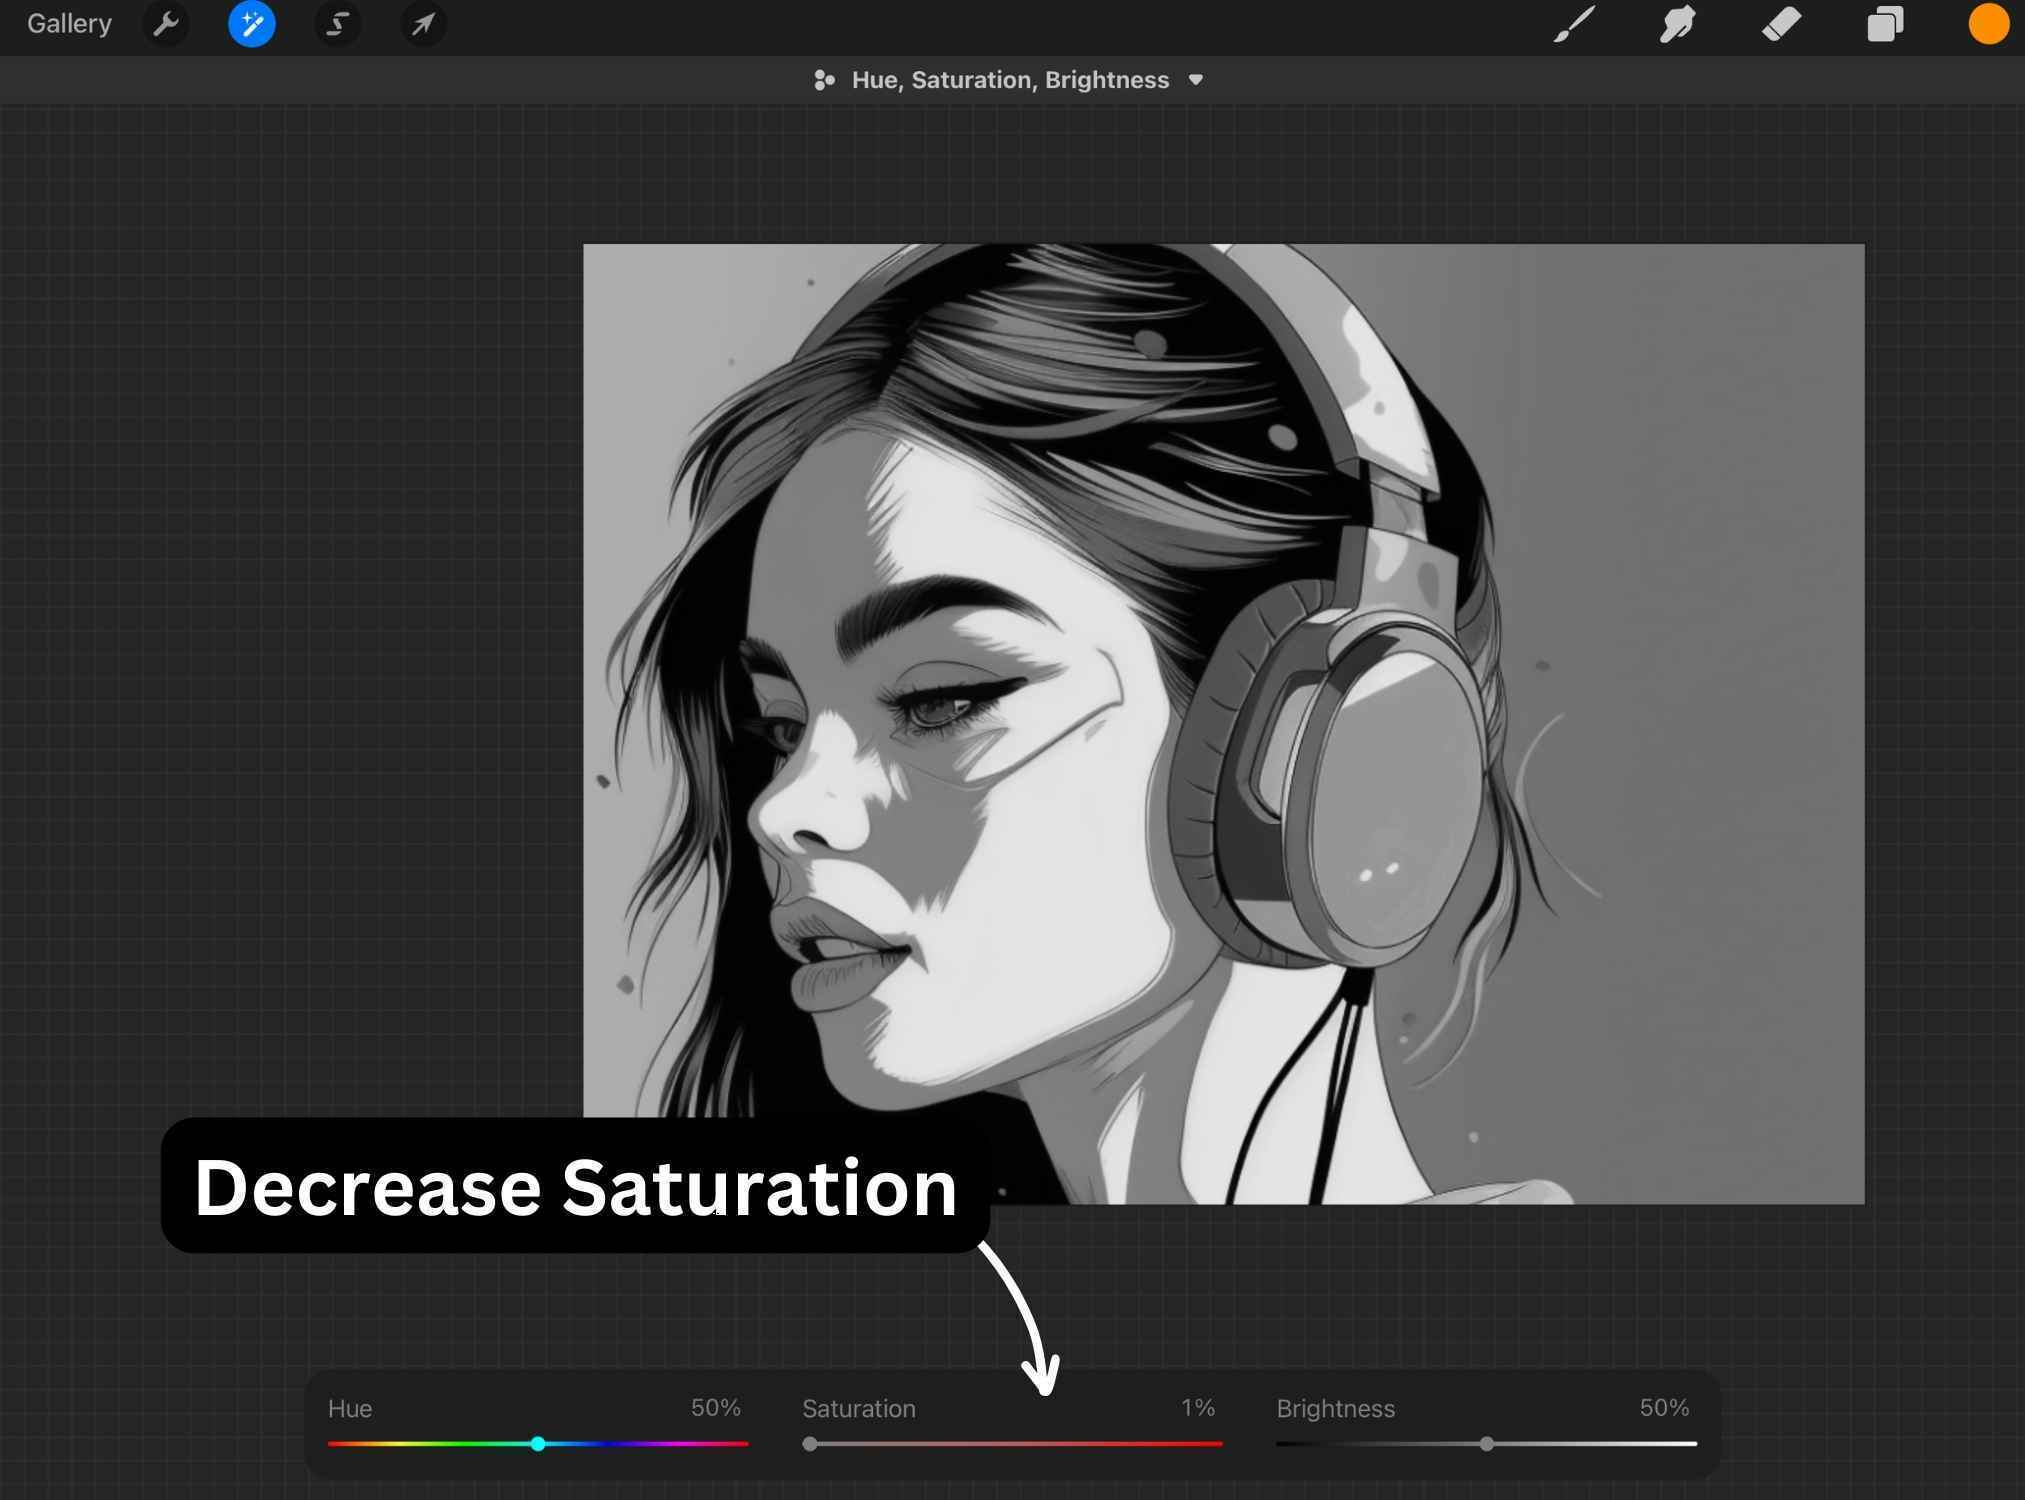This screenshot has height=1500, width=2025.
Task: Select the Eraser tool
Action: [x=1782, y=24]
